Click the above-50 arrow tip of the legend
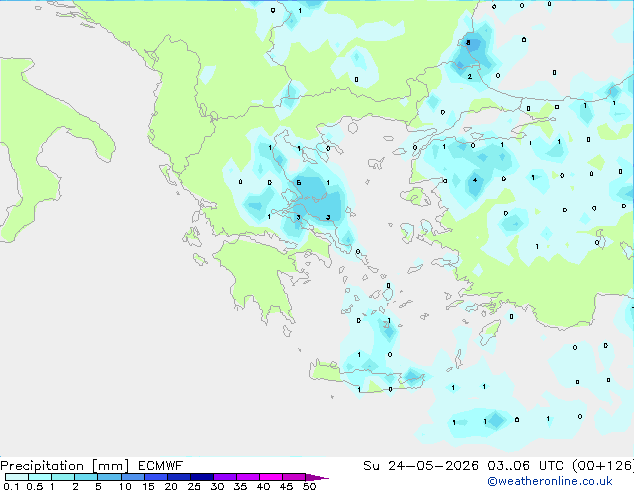 pos(317,477)
